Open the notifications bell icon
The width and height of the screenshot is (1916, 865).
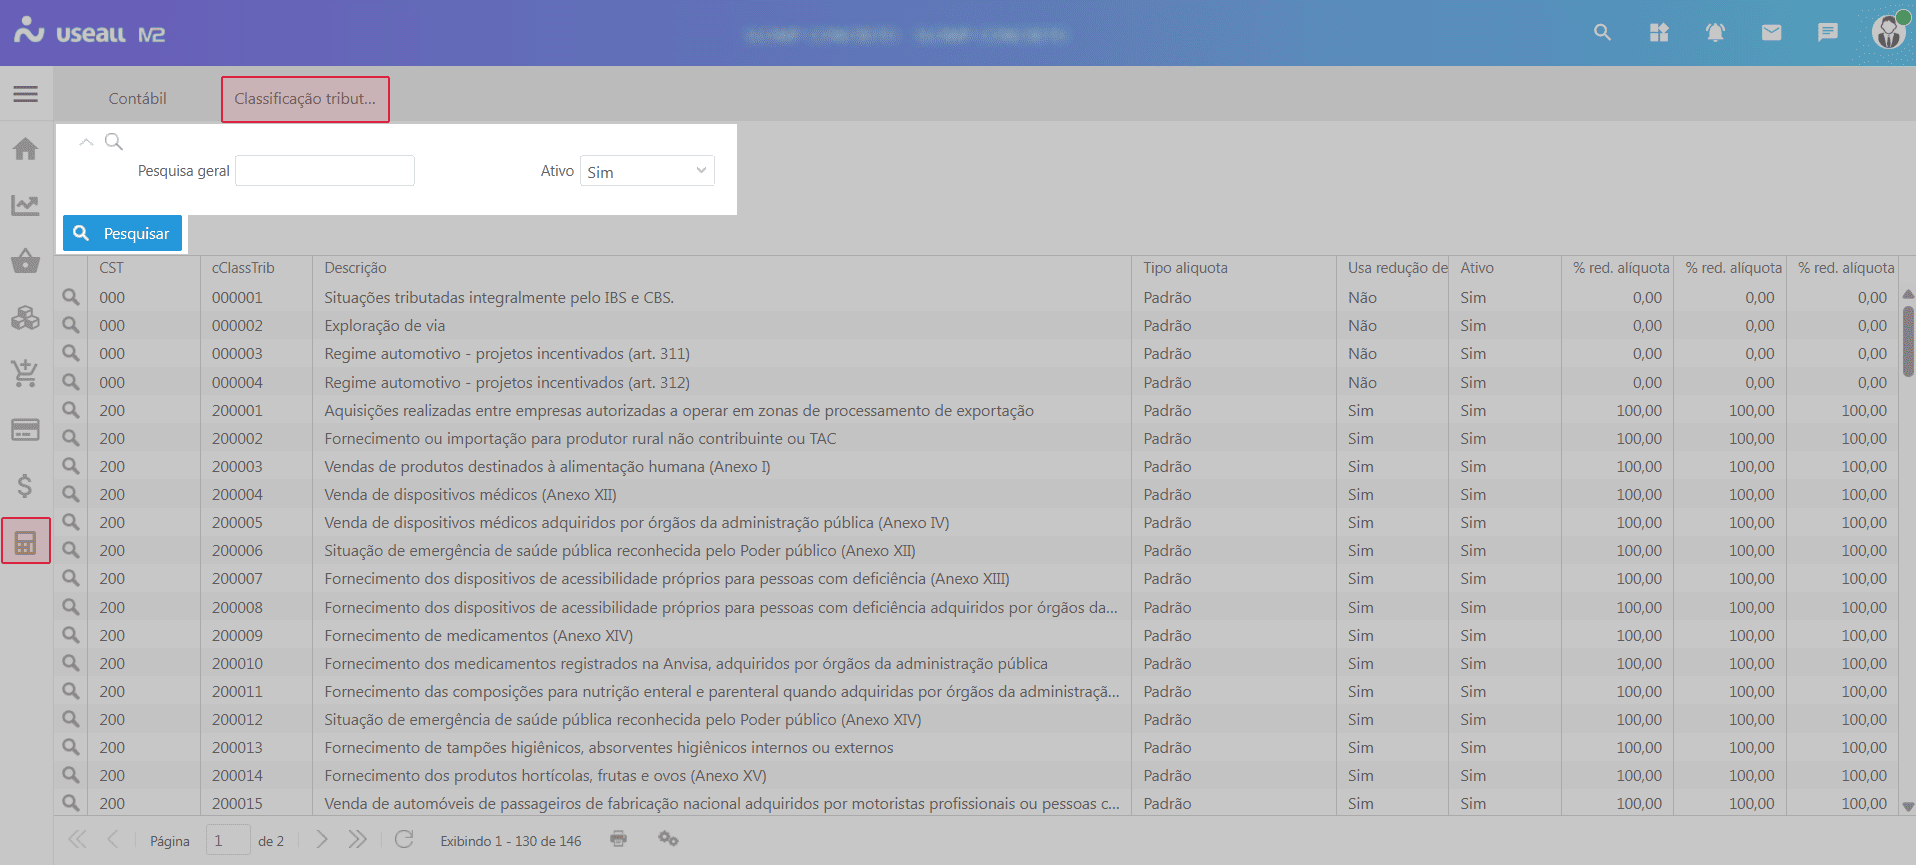click(1715, 33)
